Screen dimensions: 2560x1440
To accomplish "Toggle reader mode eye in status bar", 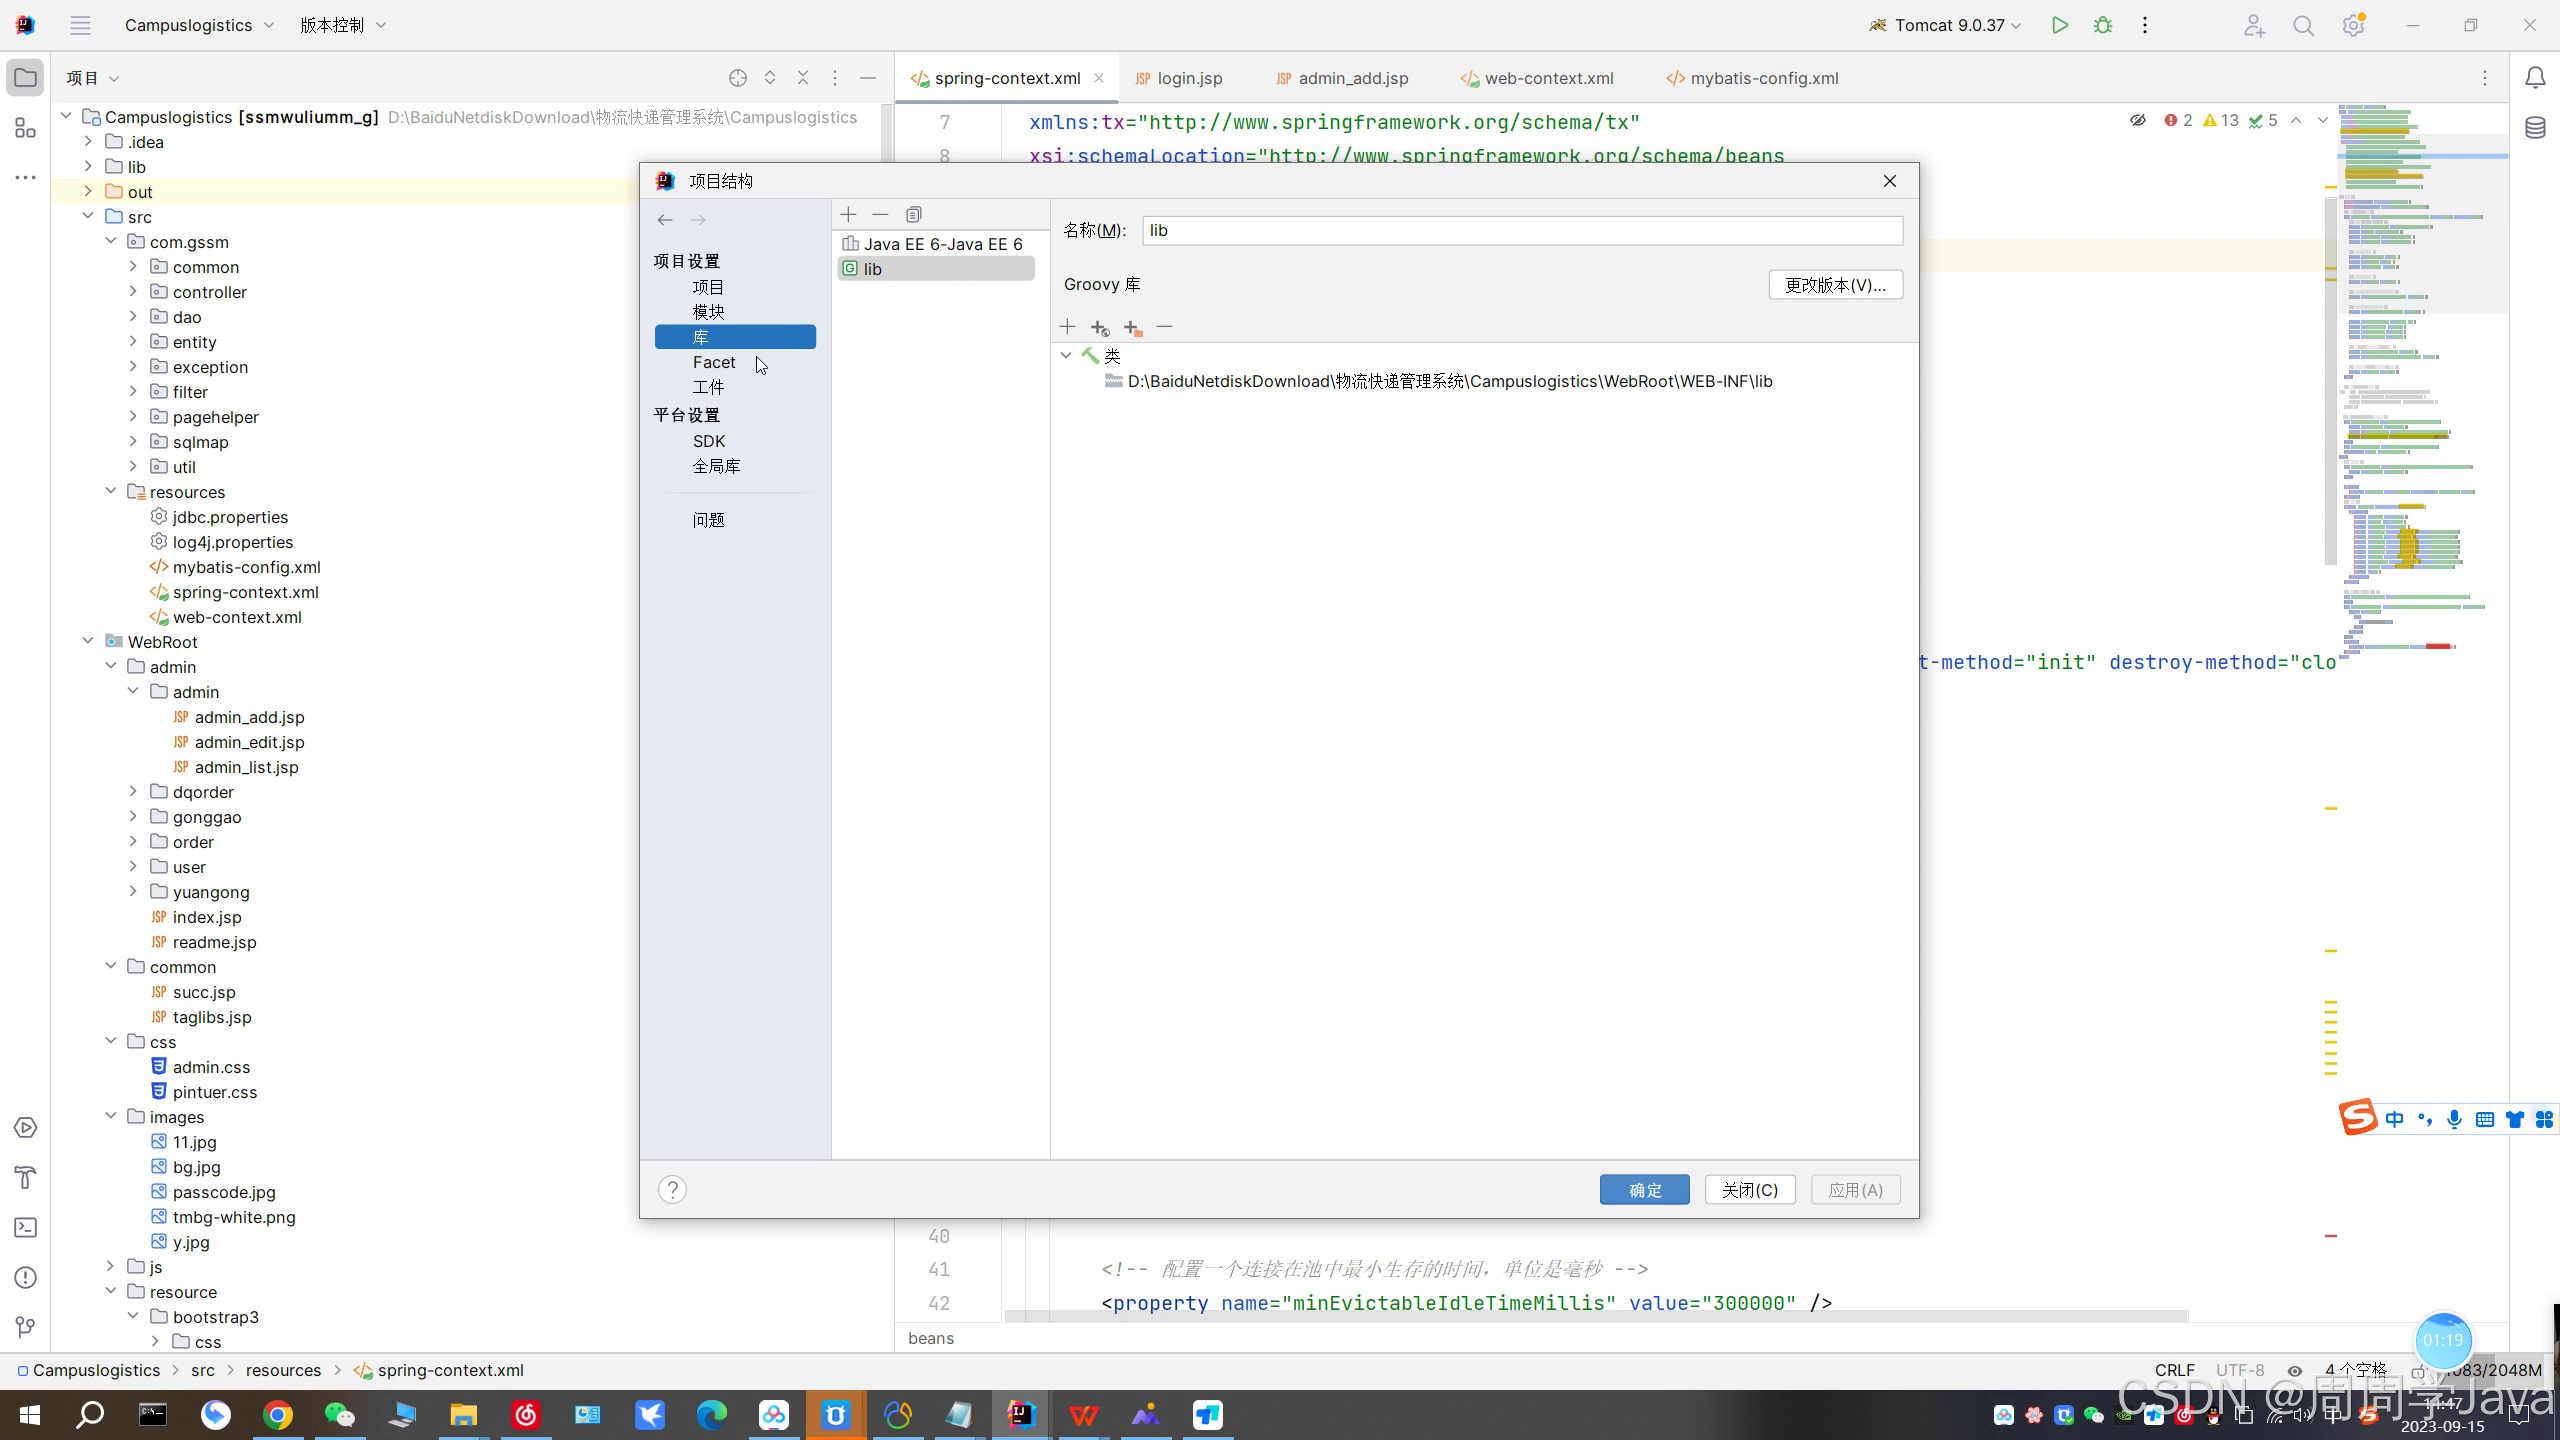I will [2295, 1371].
